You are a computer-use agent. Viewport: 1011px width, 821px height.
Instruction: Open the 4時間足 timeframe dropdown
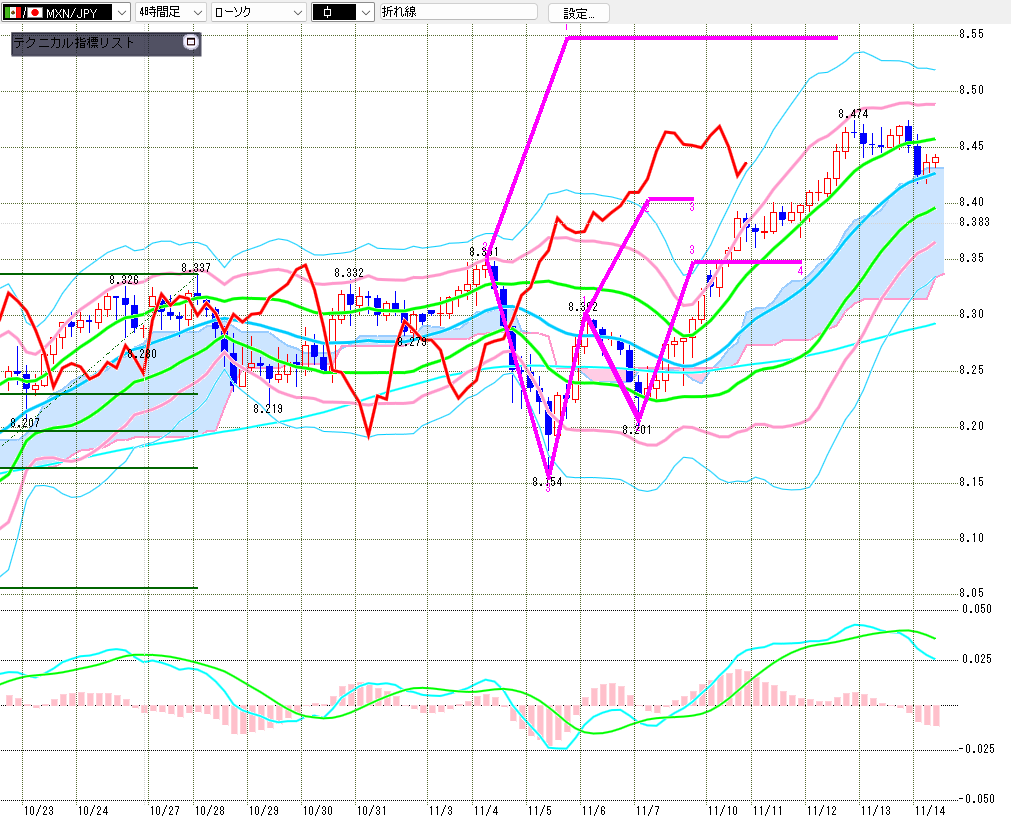click(196, 13)
